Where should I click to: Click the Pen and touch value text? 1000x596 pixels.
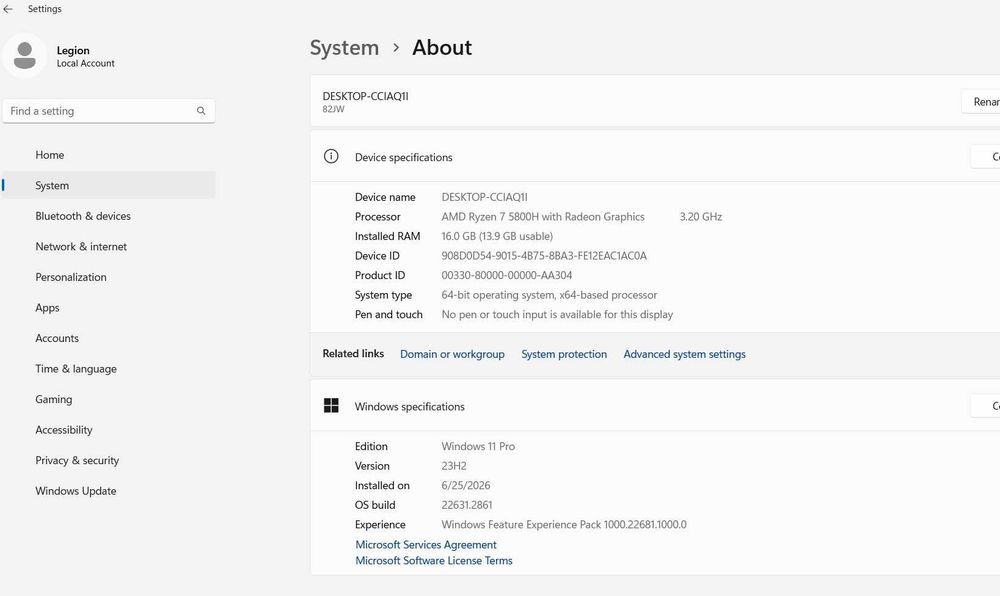[x=557, y=314]
